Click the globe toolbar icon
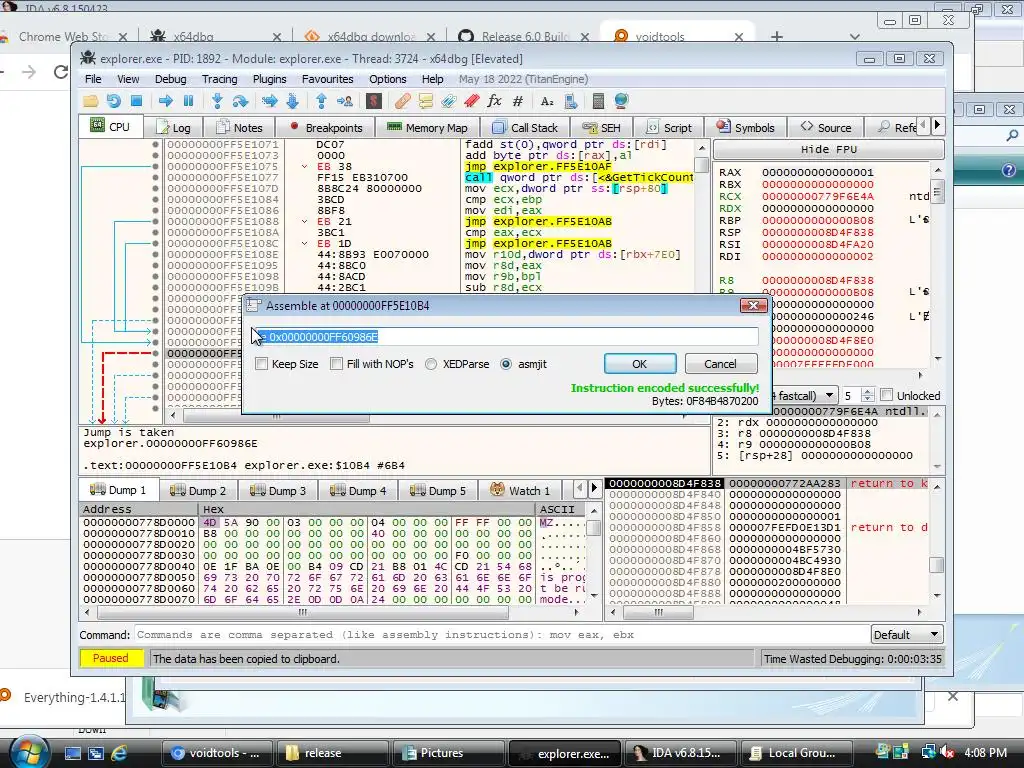1024x768 pixels. coord(621,101)
